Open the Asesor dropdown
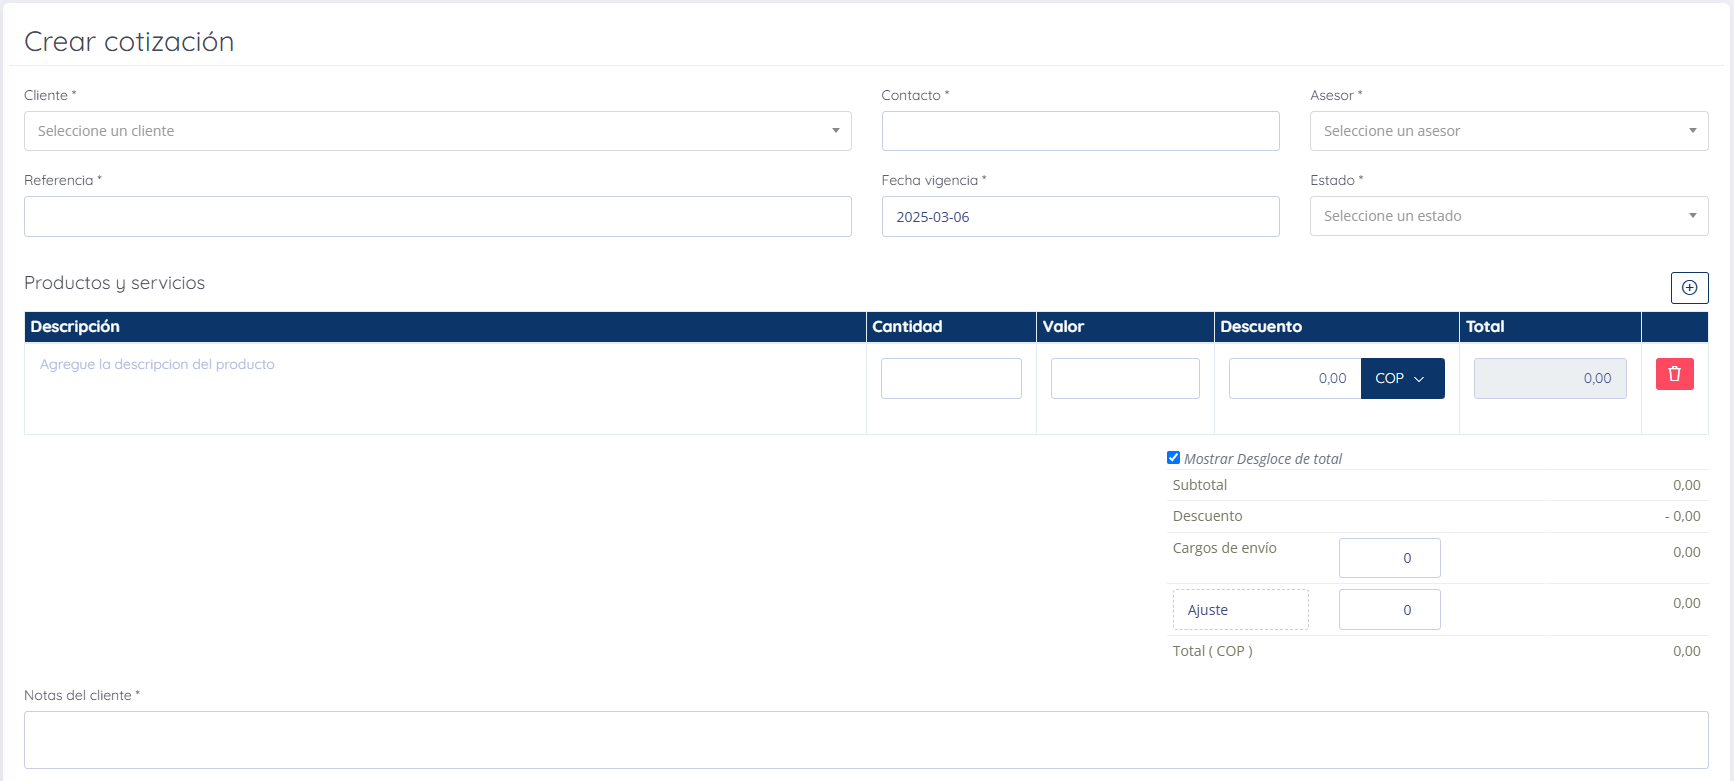Viewport: 1734px width, 781px height. pos(1508,131)
